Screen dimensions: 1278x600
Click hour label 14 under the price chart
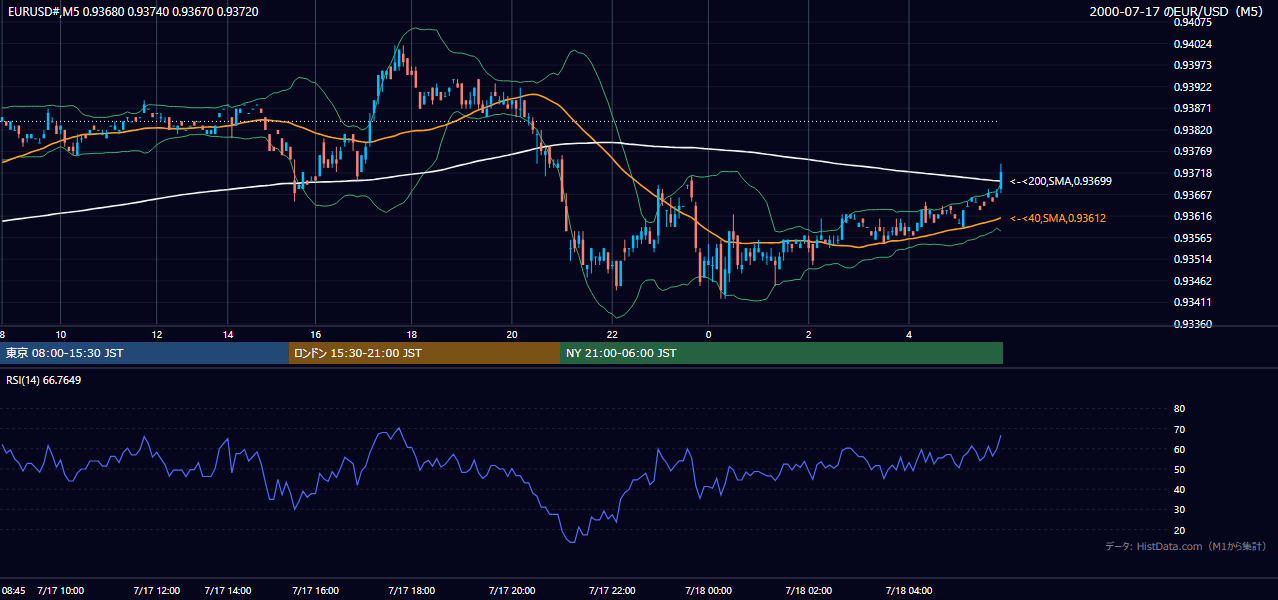pos(227,334)
